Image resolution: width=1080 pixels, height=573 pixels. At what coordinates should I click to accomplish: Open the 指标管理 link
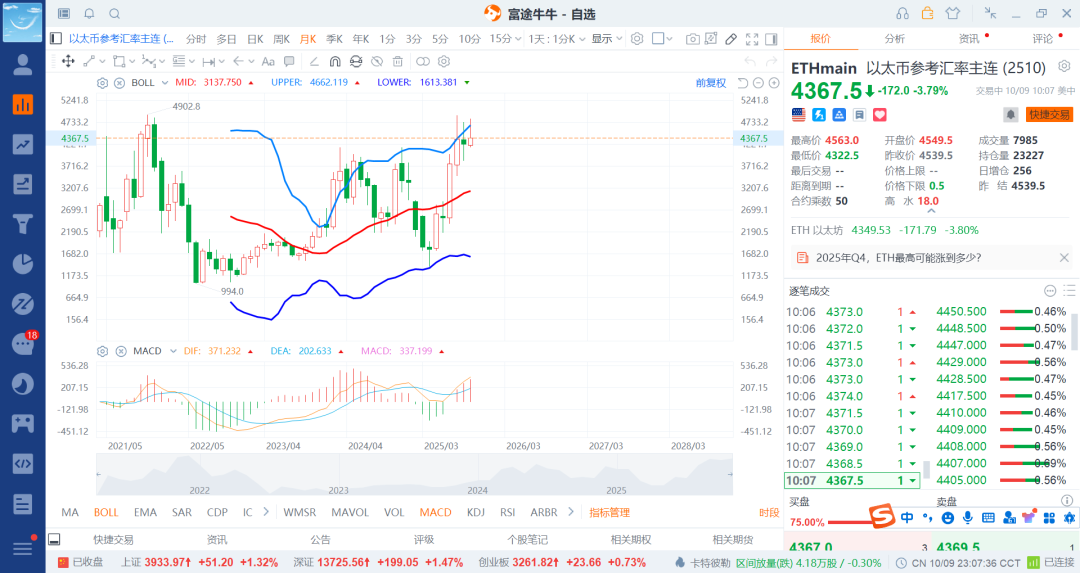point(609,512)
